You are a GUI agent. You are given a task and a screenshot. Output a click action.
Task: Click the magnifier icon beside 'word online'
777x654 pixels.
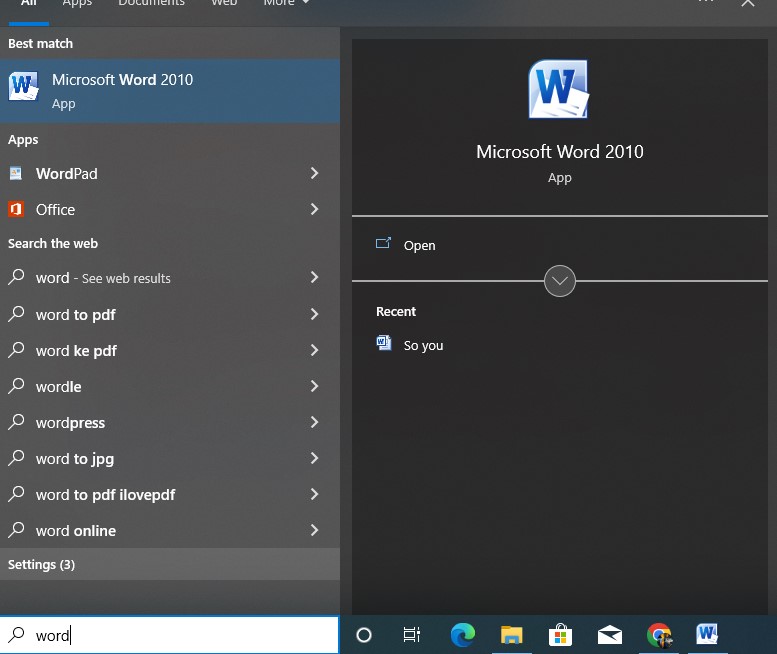(x=16, y=530)
